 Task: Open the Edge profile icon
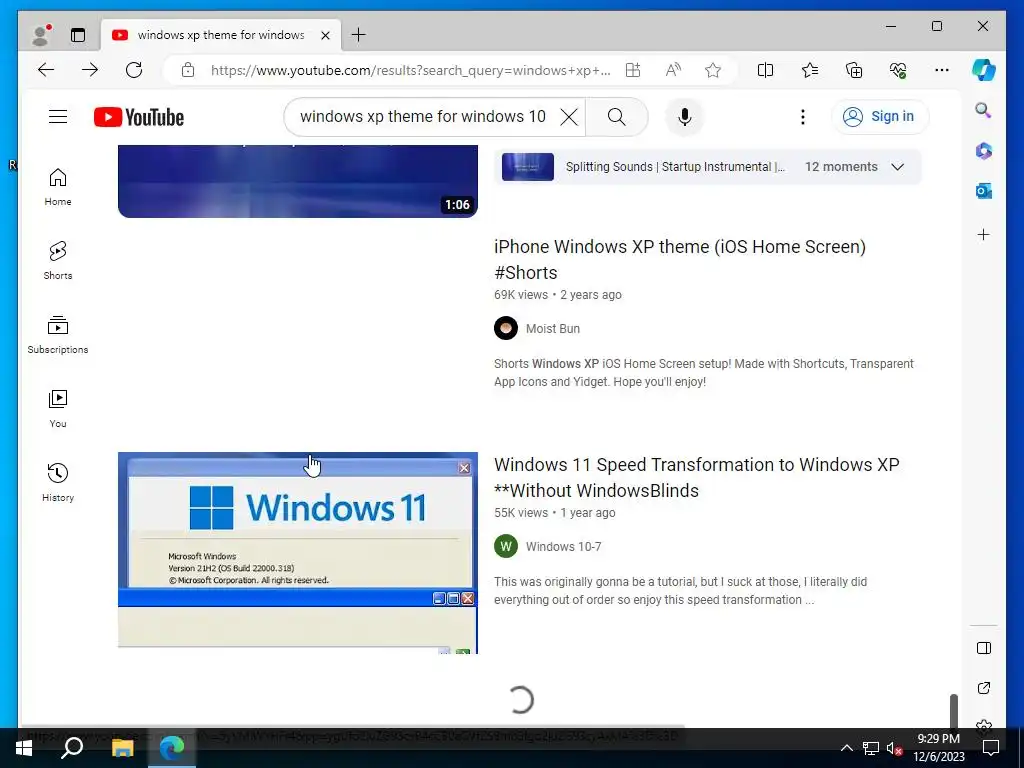[41, 35]
